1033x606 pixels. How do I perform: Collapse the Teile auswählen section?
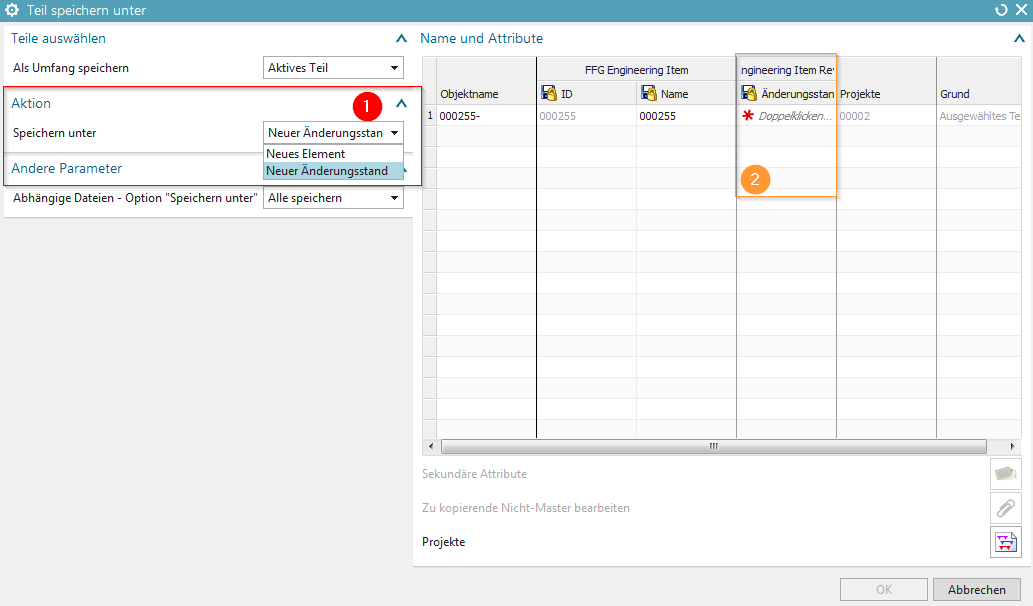pyautogui.click(x=401, y=39)
